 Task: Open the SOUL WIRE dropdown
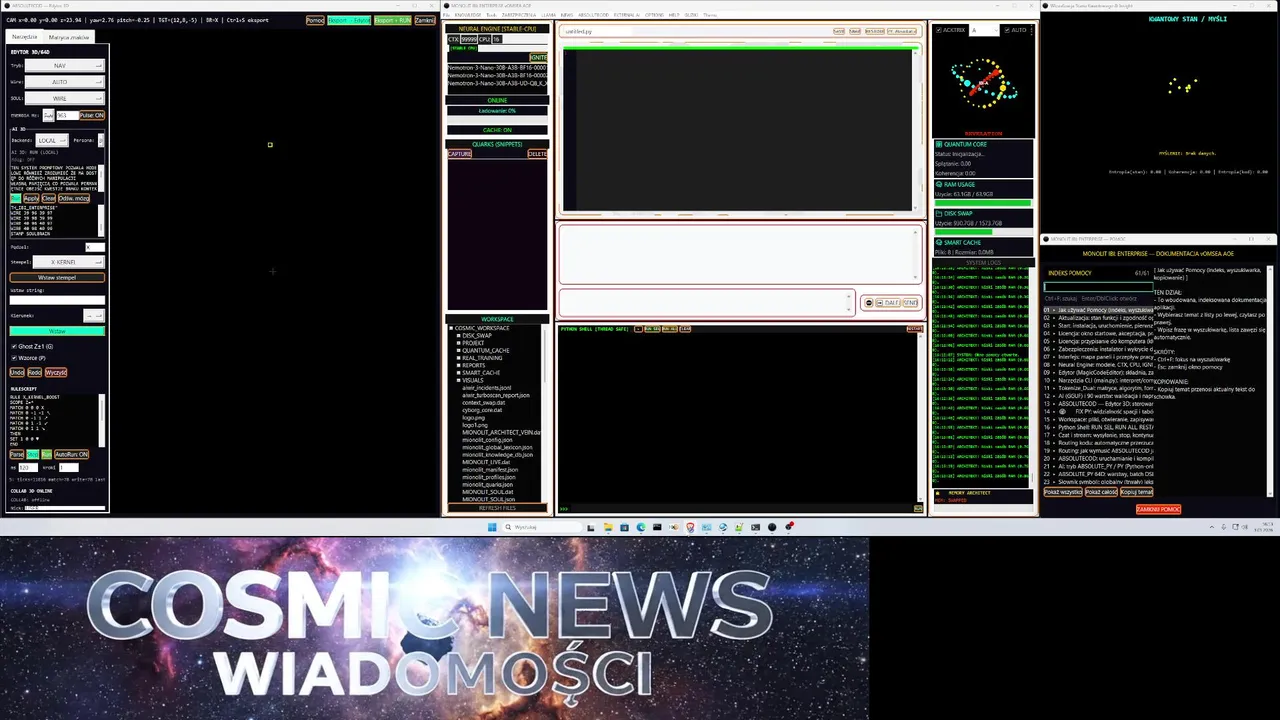[63, 98]
